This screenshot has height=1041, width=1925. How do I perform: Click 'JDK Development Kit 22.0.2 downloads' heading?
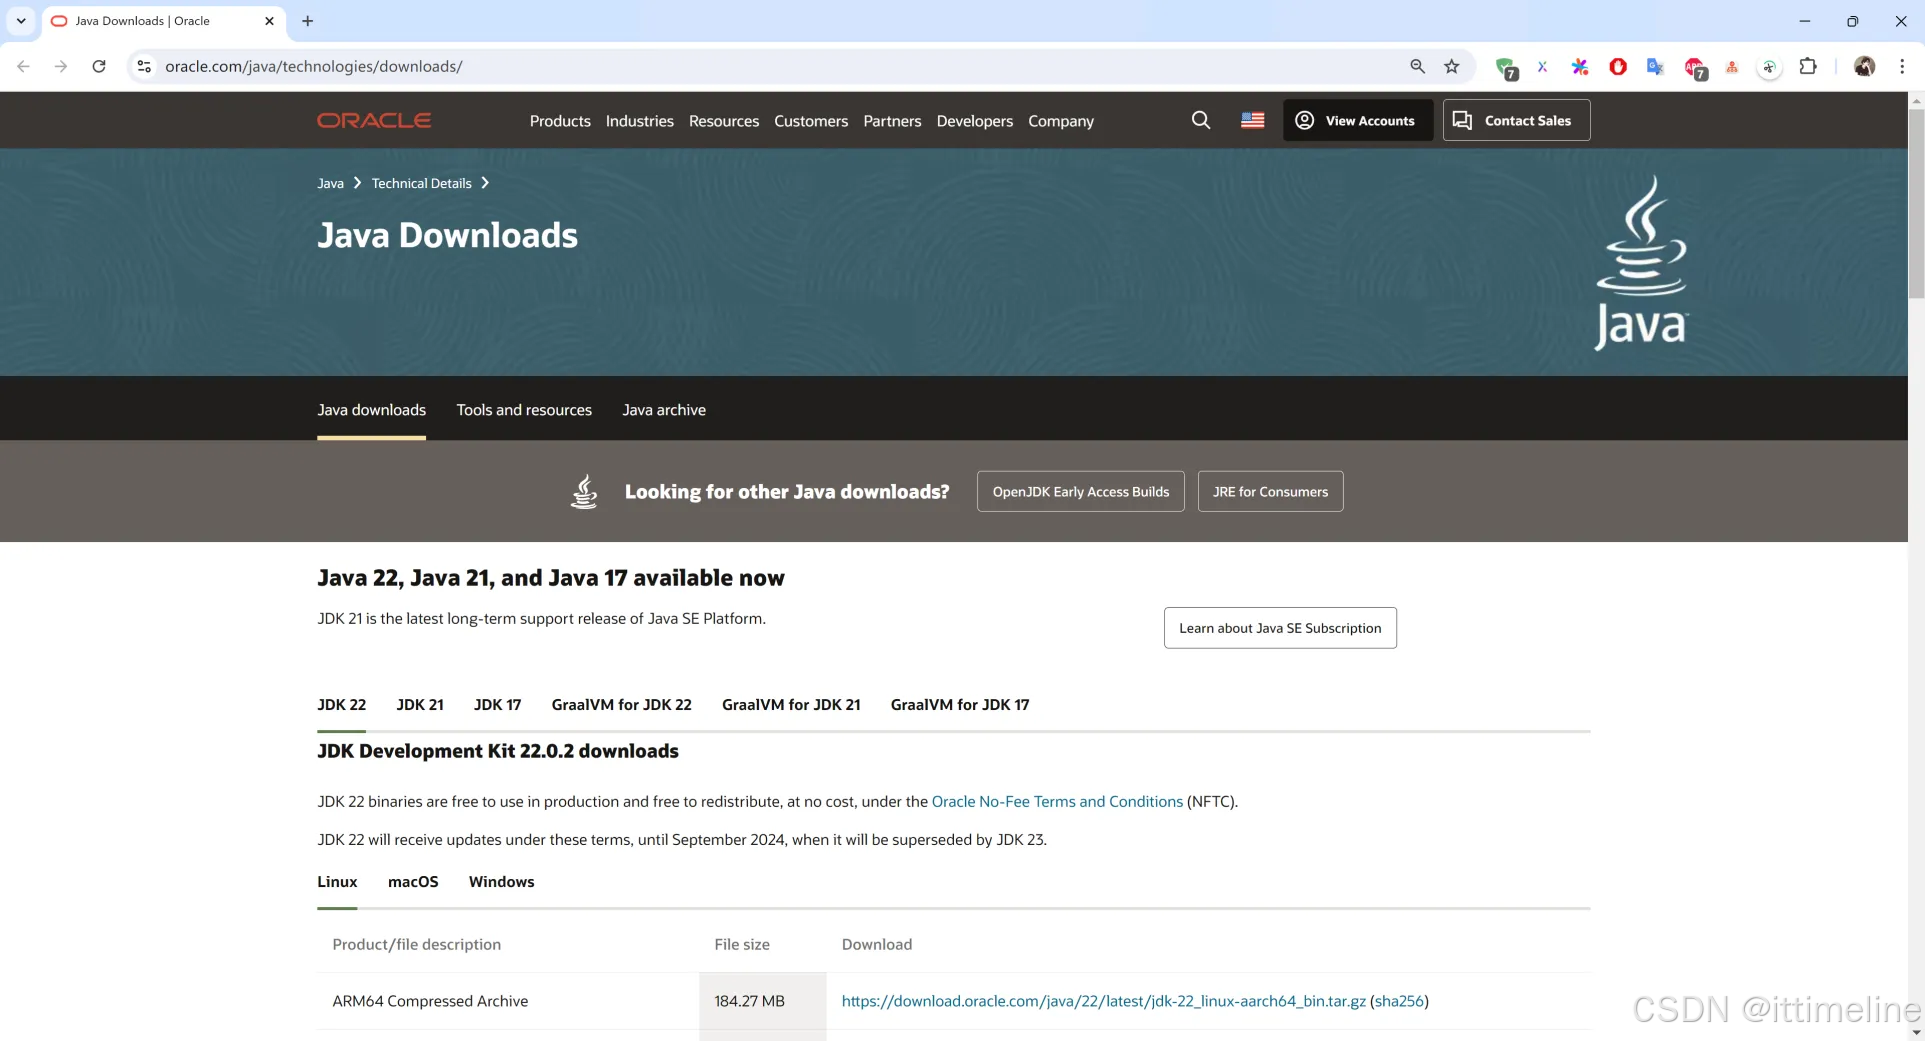pyautogui.click(x=498, y=751)
